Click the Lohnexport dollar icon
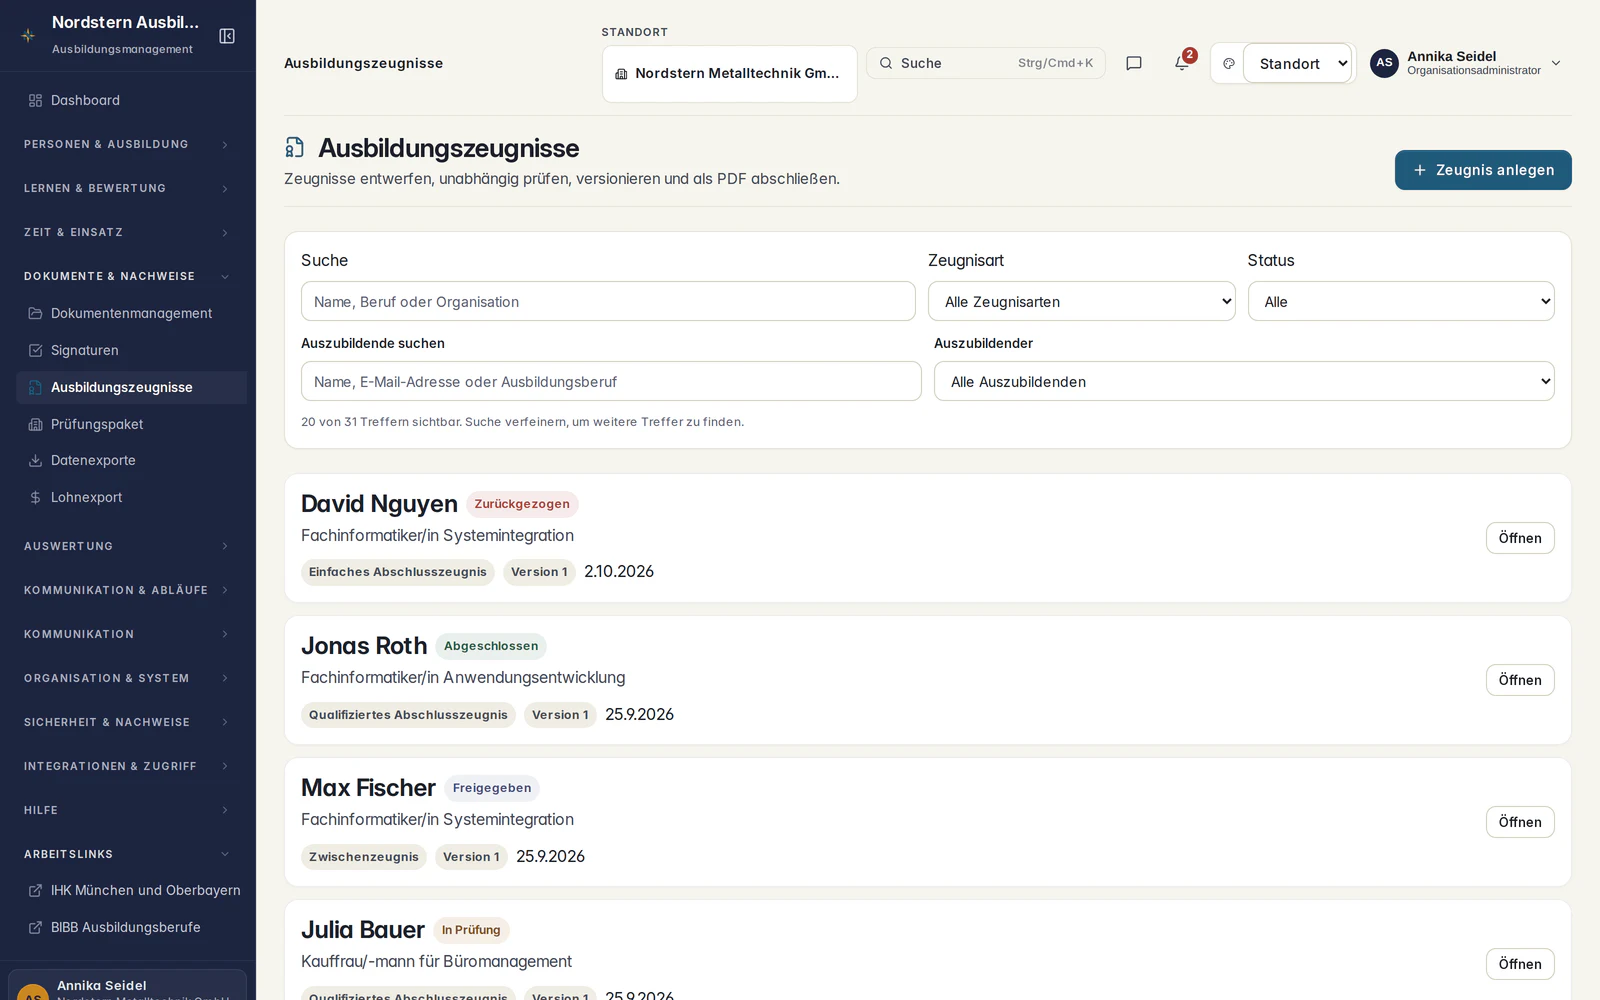This screenshot has height=1000, width=1600. click(35, 497)
